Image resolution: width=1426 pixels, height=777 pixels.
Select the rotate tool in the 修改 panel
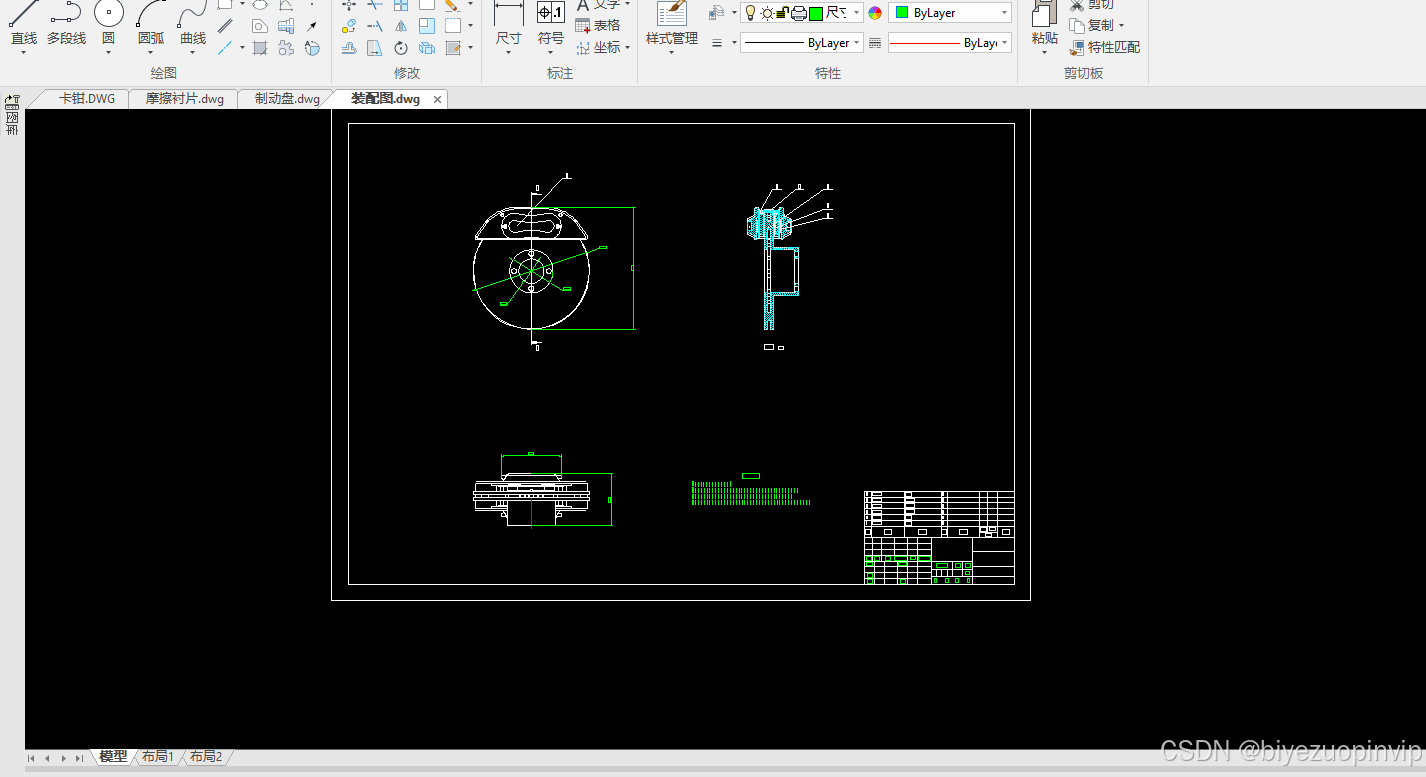401,48
